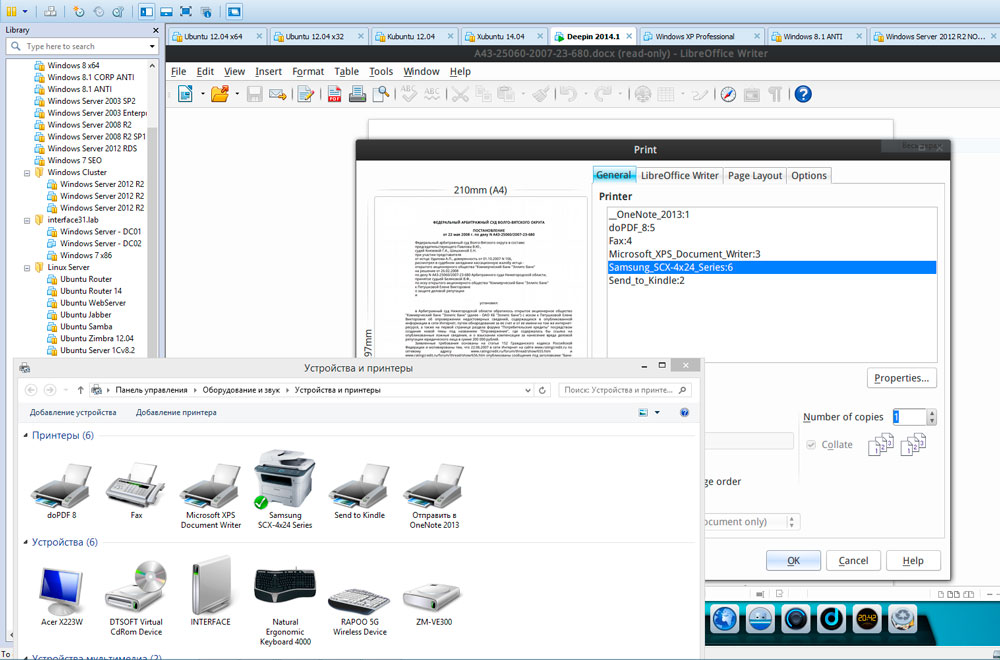Open the address bar path history dropdown
This screenshot has height=660, width=1000.
(x=528, y=389)
